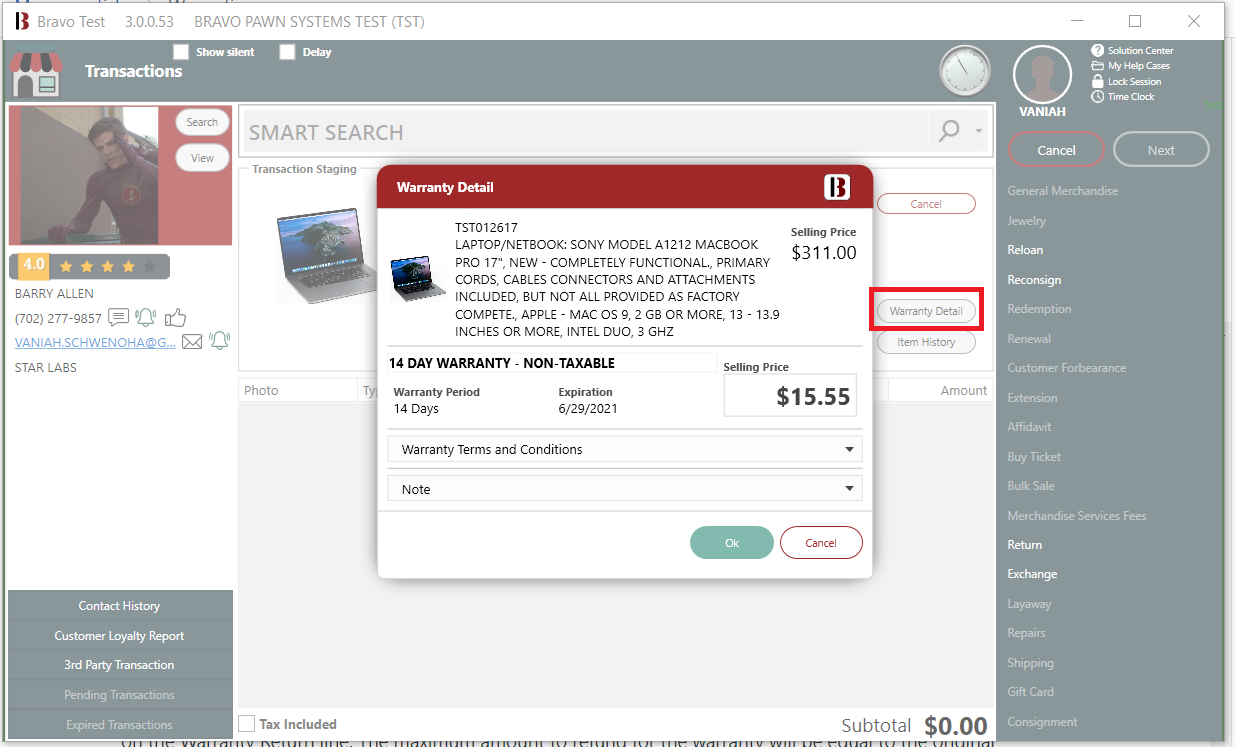Screen dimensions: 1235x747
Task: Open the Smart Search dropdown arrow
Action: point(979,132)
